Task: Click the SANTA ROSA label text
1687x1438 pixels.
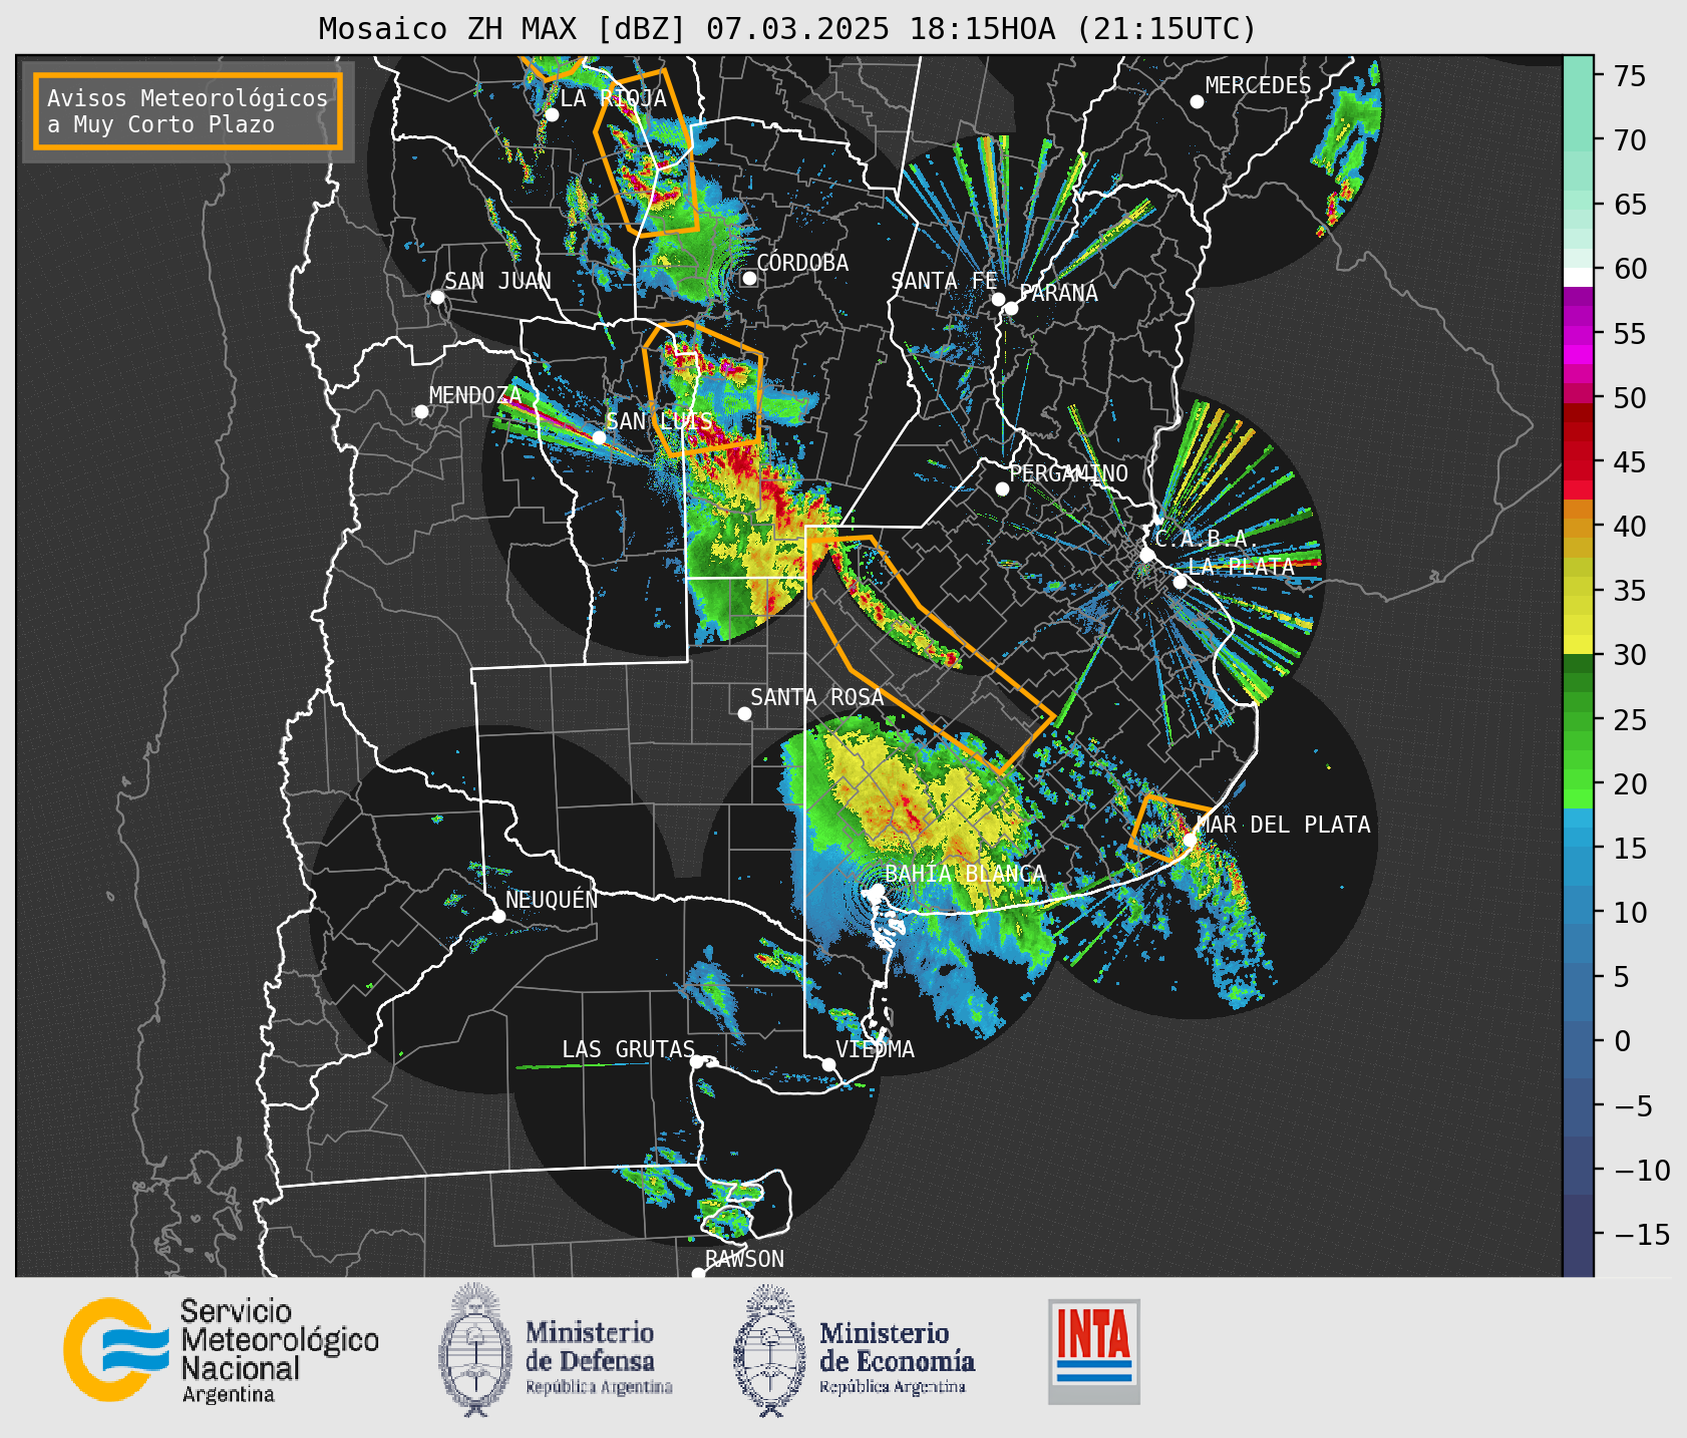Action: tap(817, 697)
